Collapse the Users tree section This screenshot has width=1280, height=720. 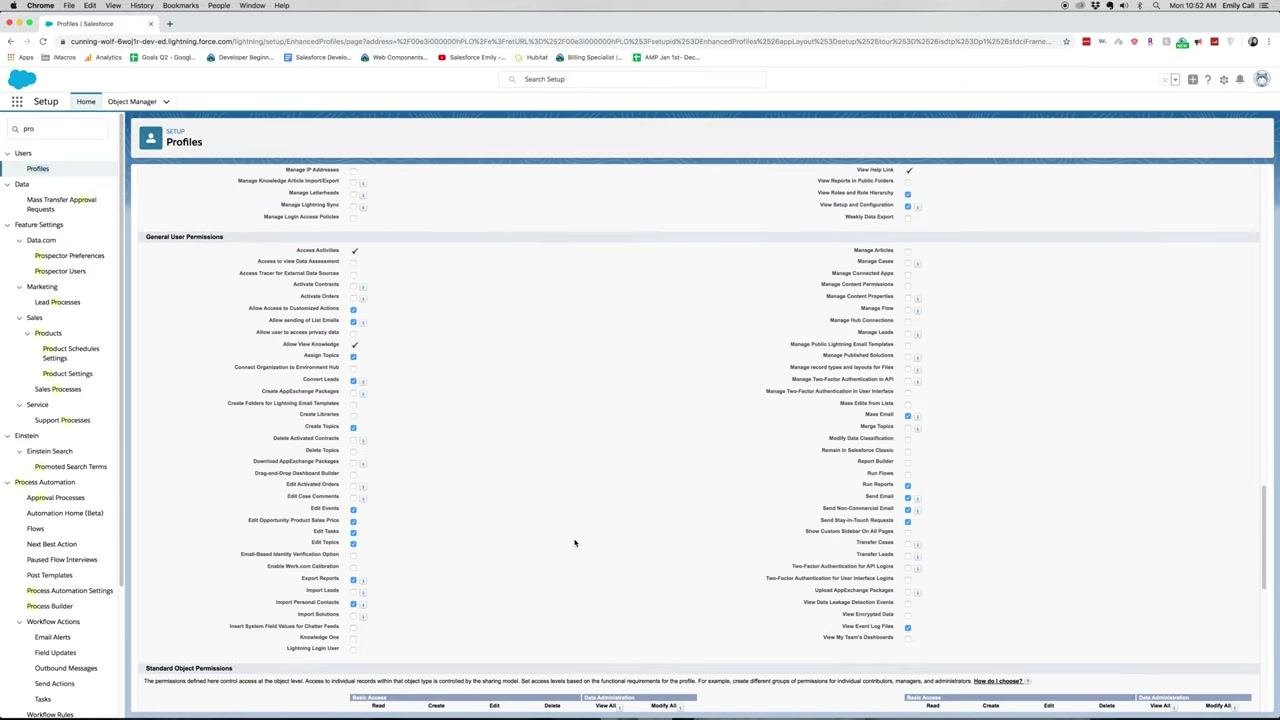click(8, 153)
